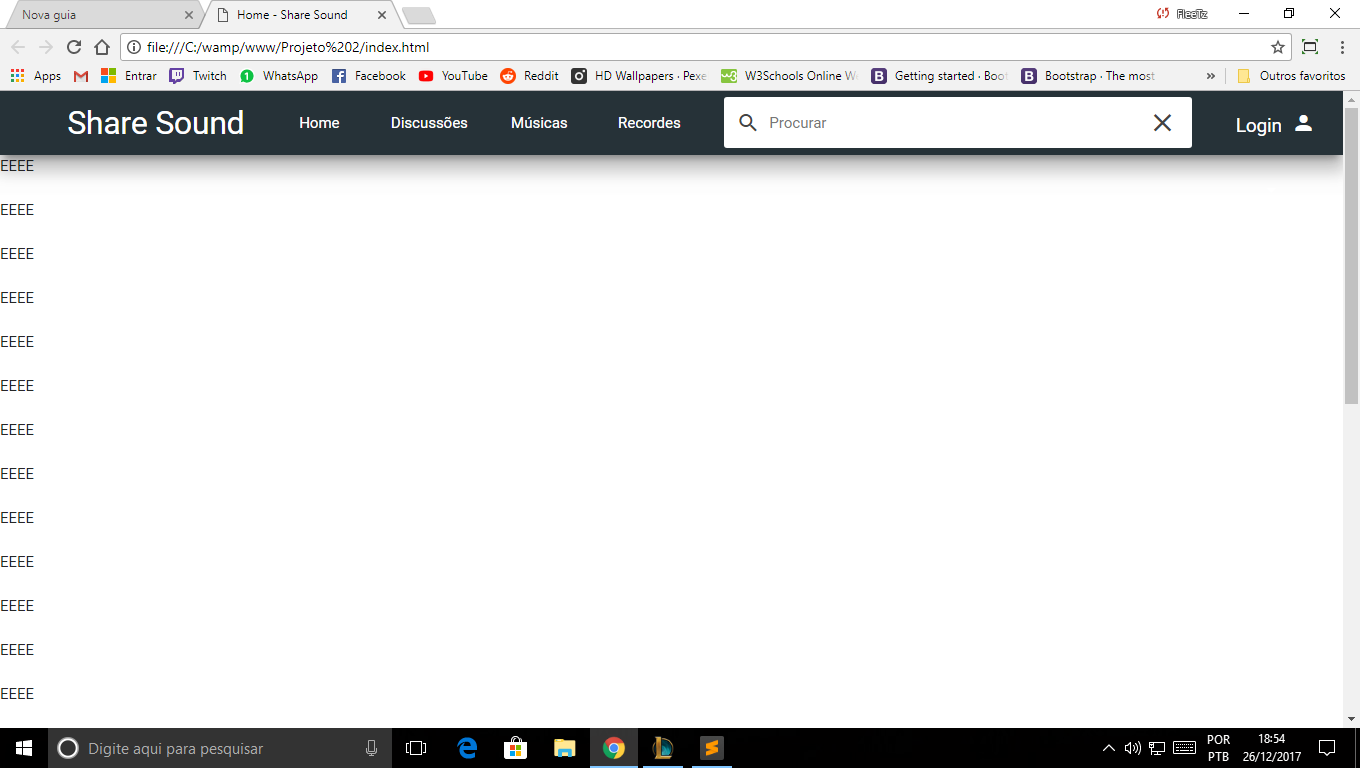The height and width of the screenshot is (768, 1360).
Task: Open Microsoft Store from the taskbar
Action: [x=516, y=748]
